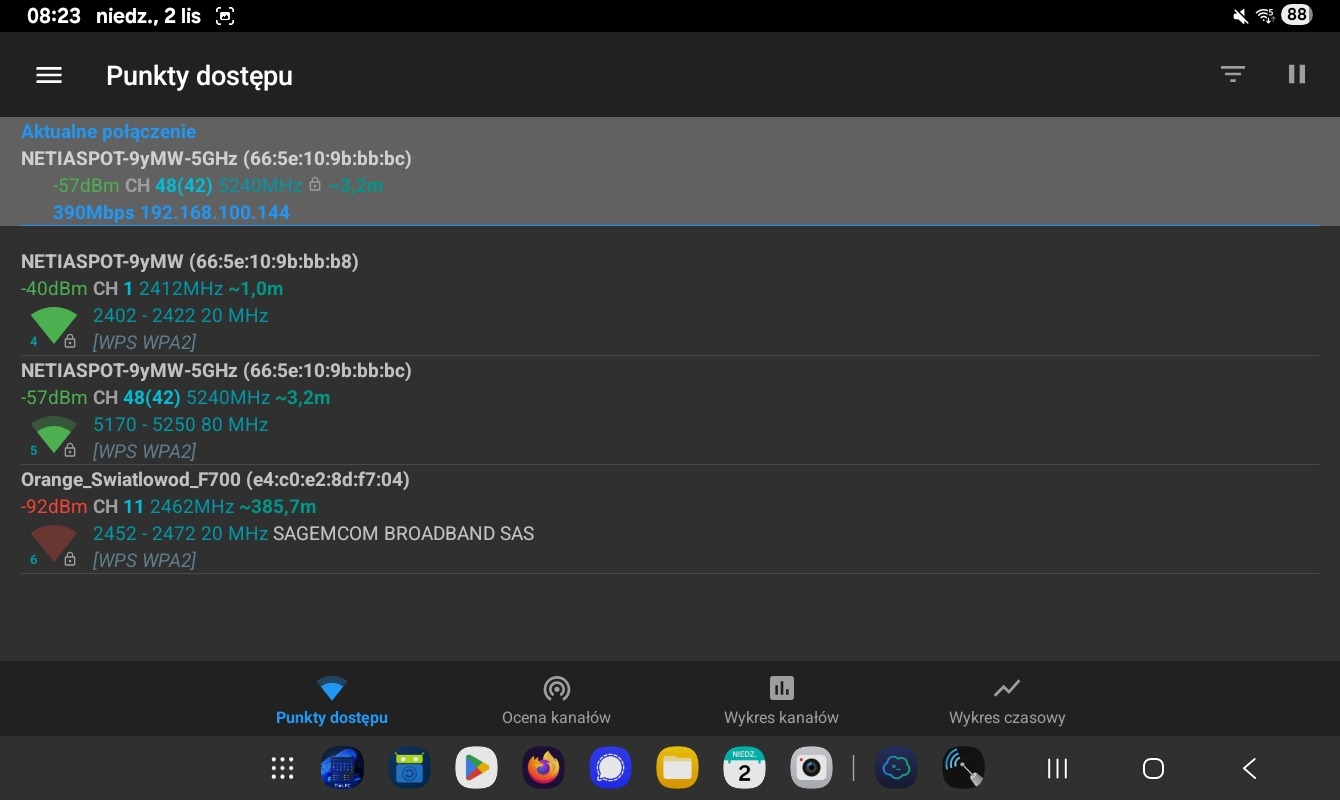Screen dimensions: 1340x800
Task: Tap the signal icon of listed 5GHz network
Action: pyautogui.click(x=53, y=435)
